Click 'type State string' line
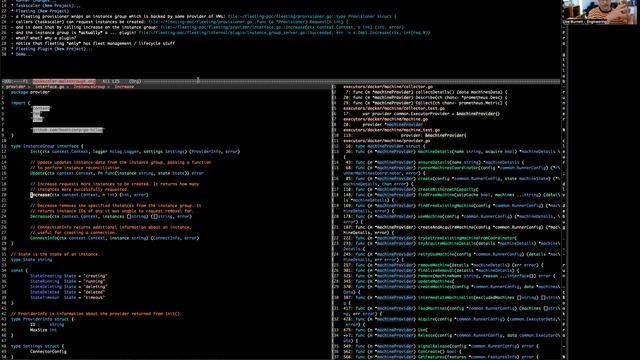Viewport: 640px width, 360px height. pyautogui.click(x=31, y=260)
